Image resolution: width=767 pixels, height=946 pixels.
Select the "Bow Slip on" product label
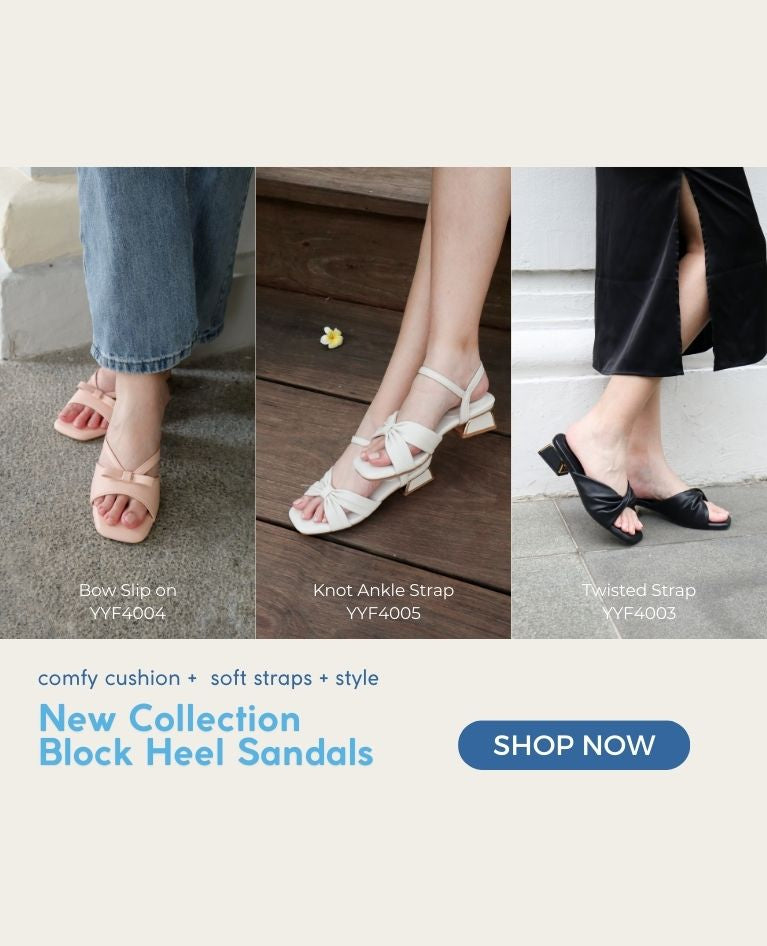pyautogui.click(x=127, y=590)
